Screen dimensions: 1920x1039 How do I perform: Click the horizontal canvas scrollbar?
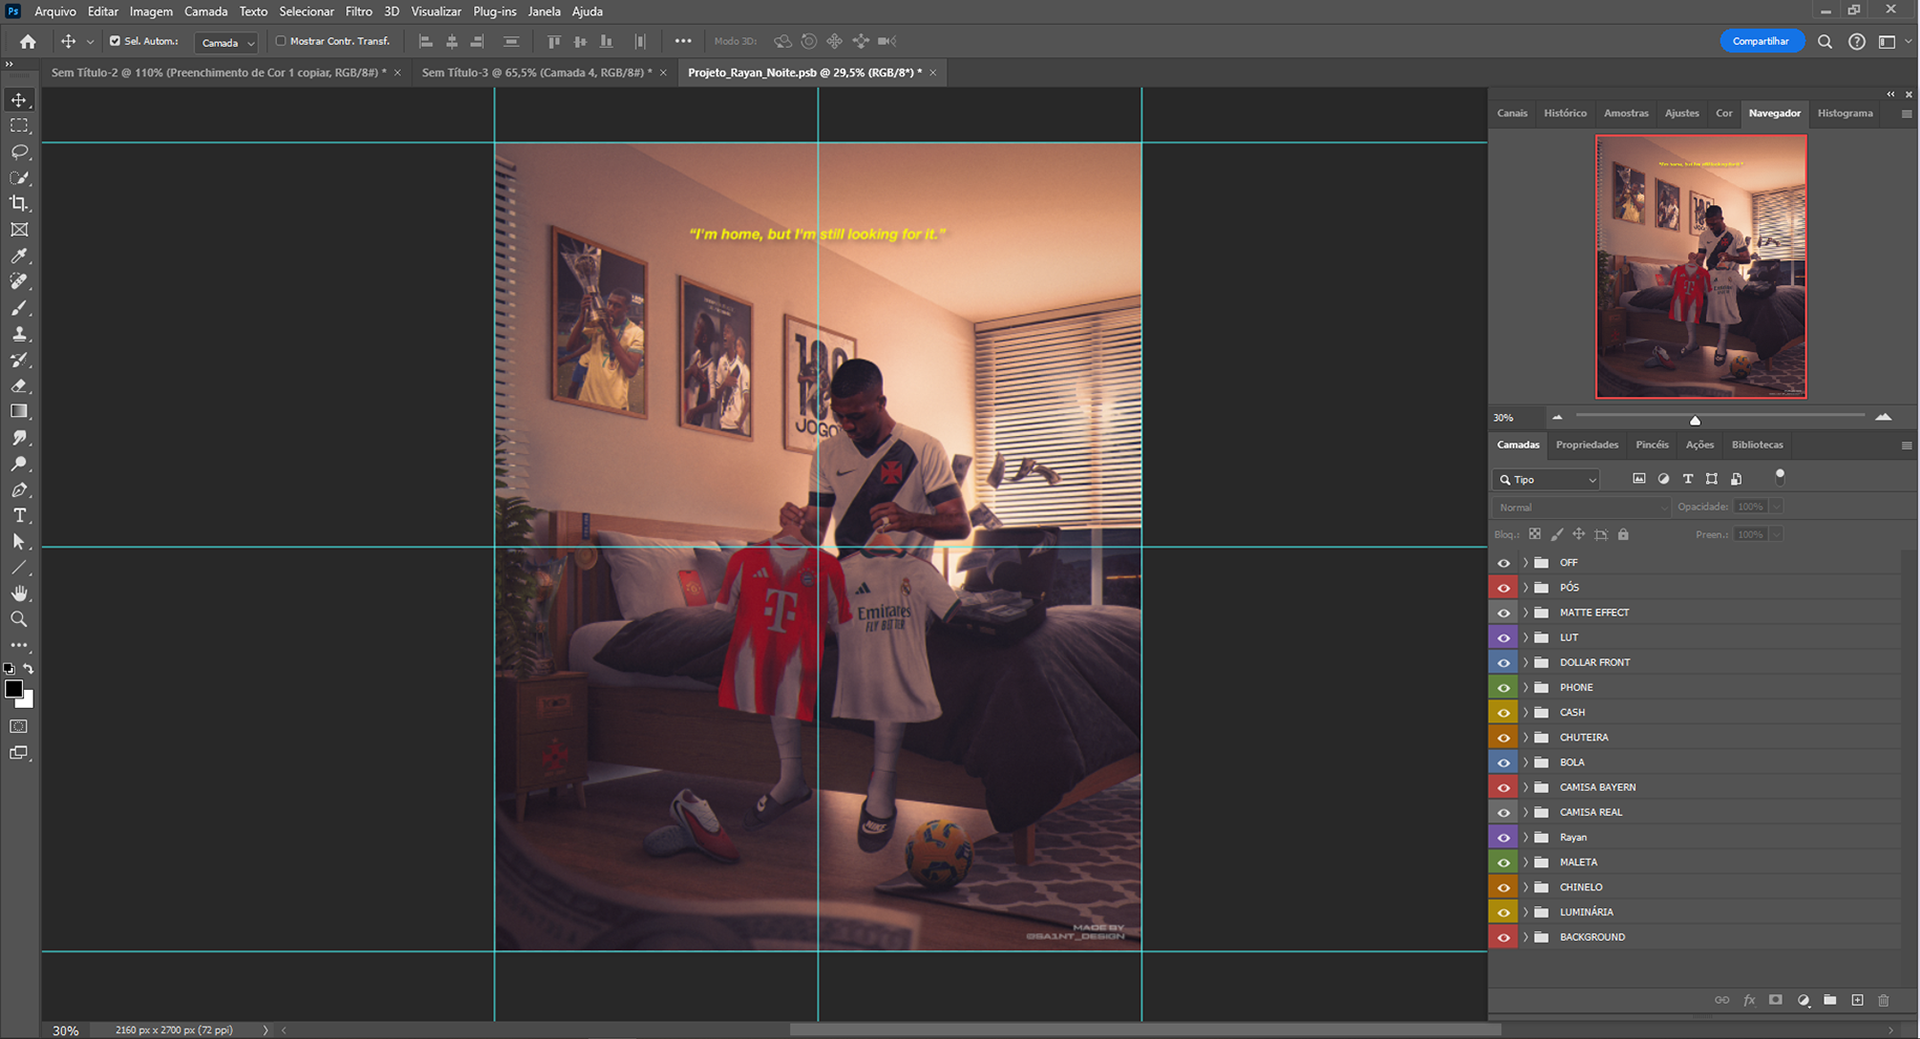click(1145, 1029)
